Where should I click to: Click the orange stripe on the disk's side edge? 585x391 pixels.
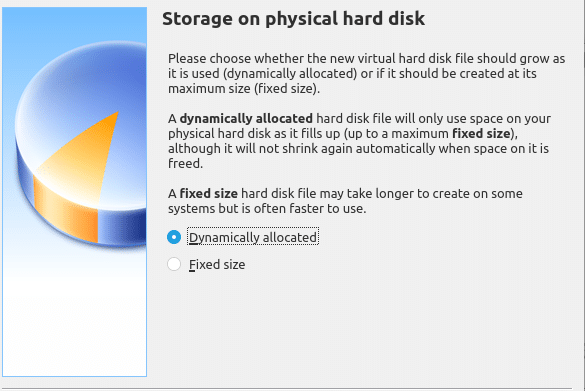tap(66, 209)
